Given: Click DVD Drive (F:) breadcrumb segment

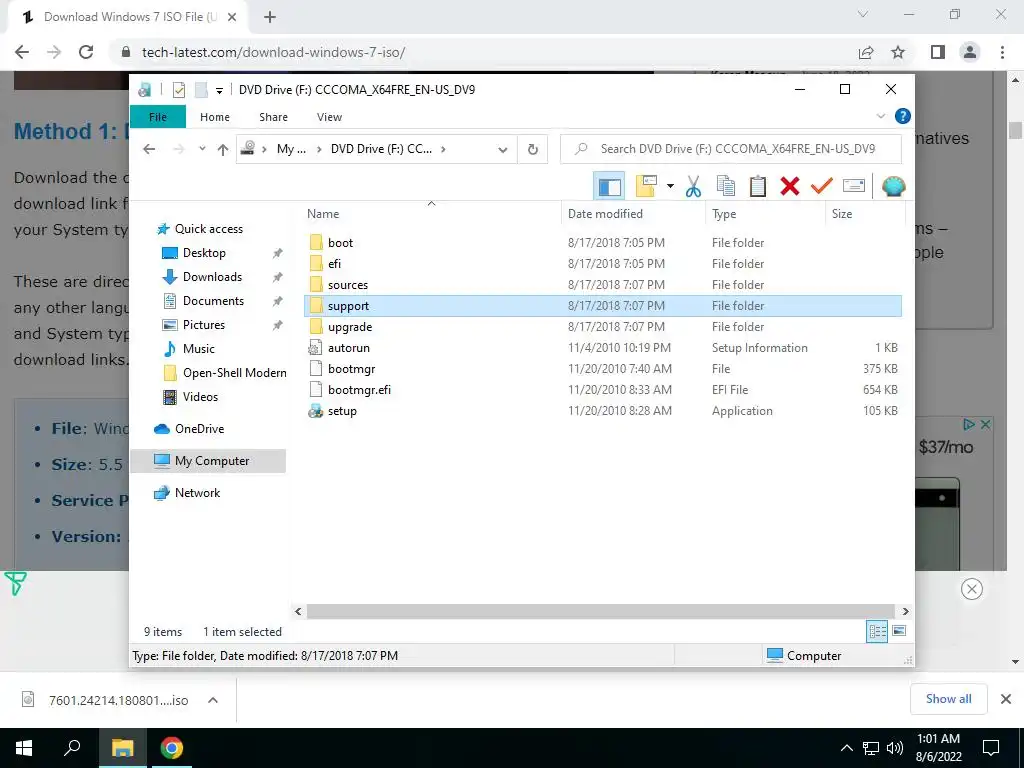Looking at the screenshot, I should [381, 149].
